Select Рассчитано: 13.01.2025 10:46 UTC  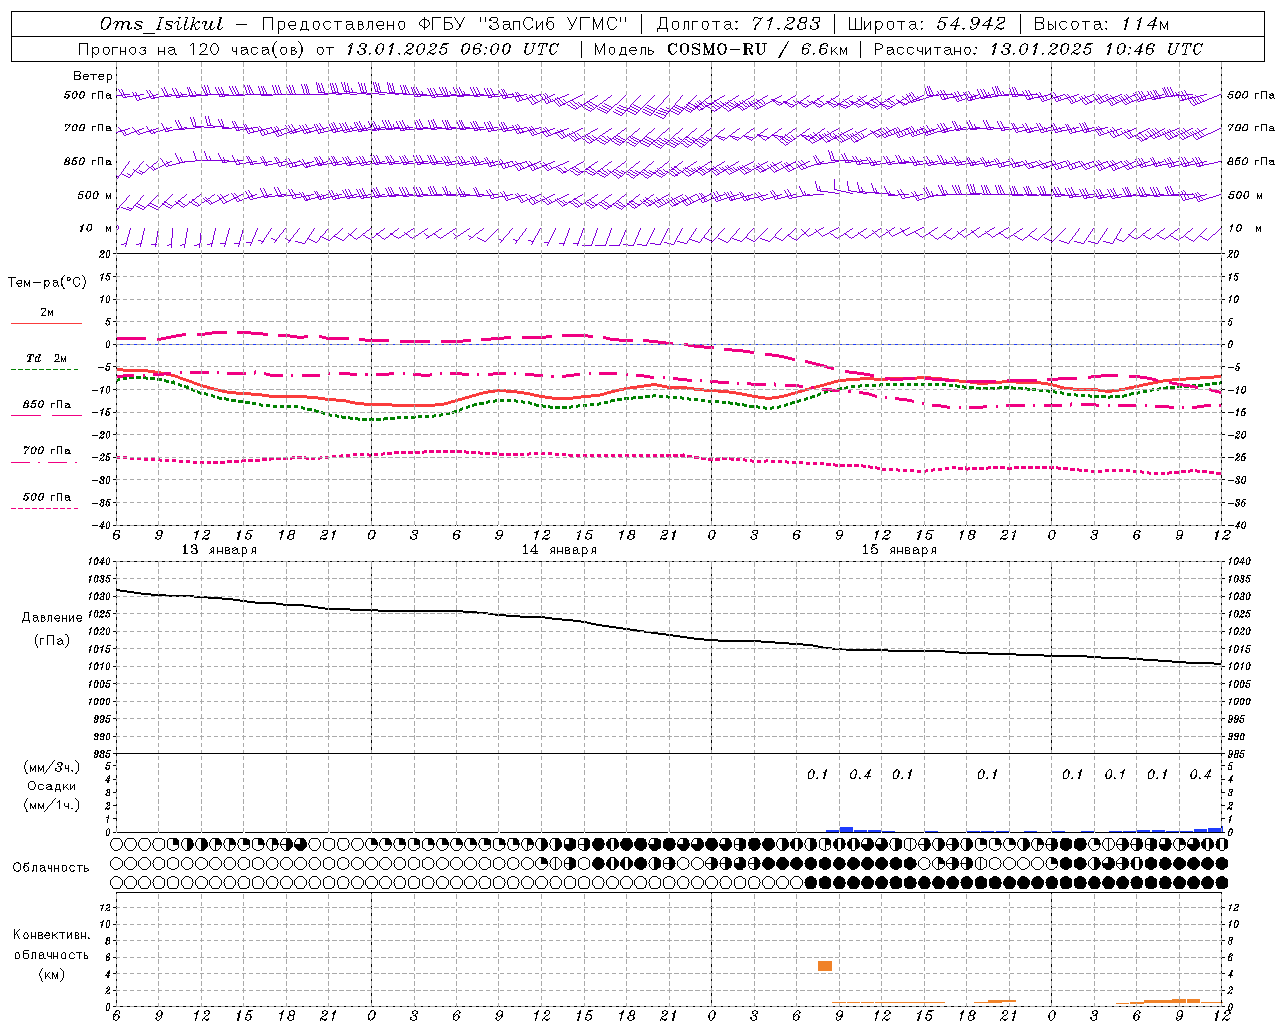click(x=1038, y=49)
